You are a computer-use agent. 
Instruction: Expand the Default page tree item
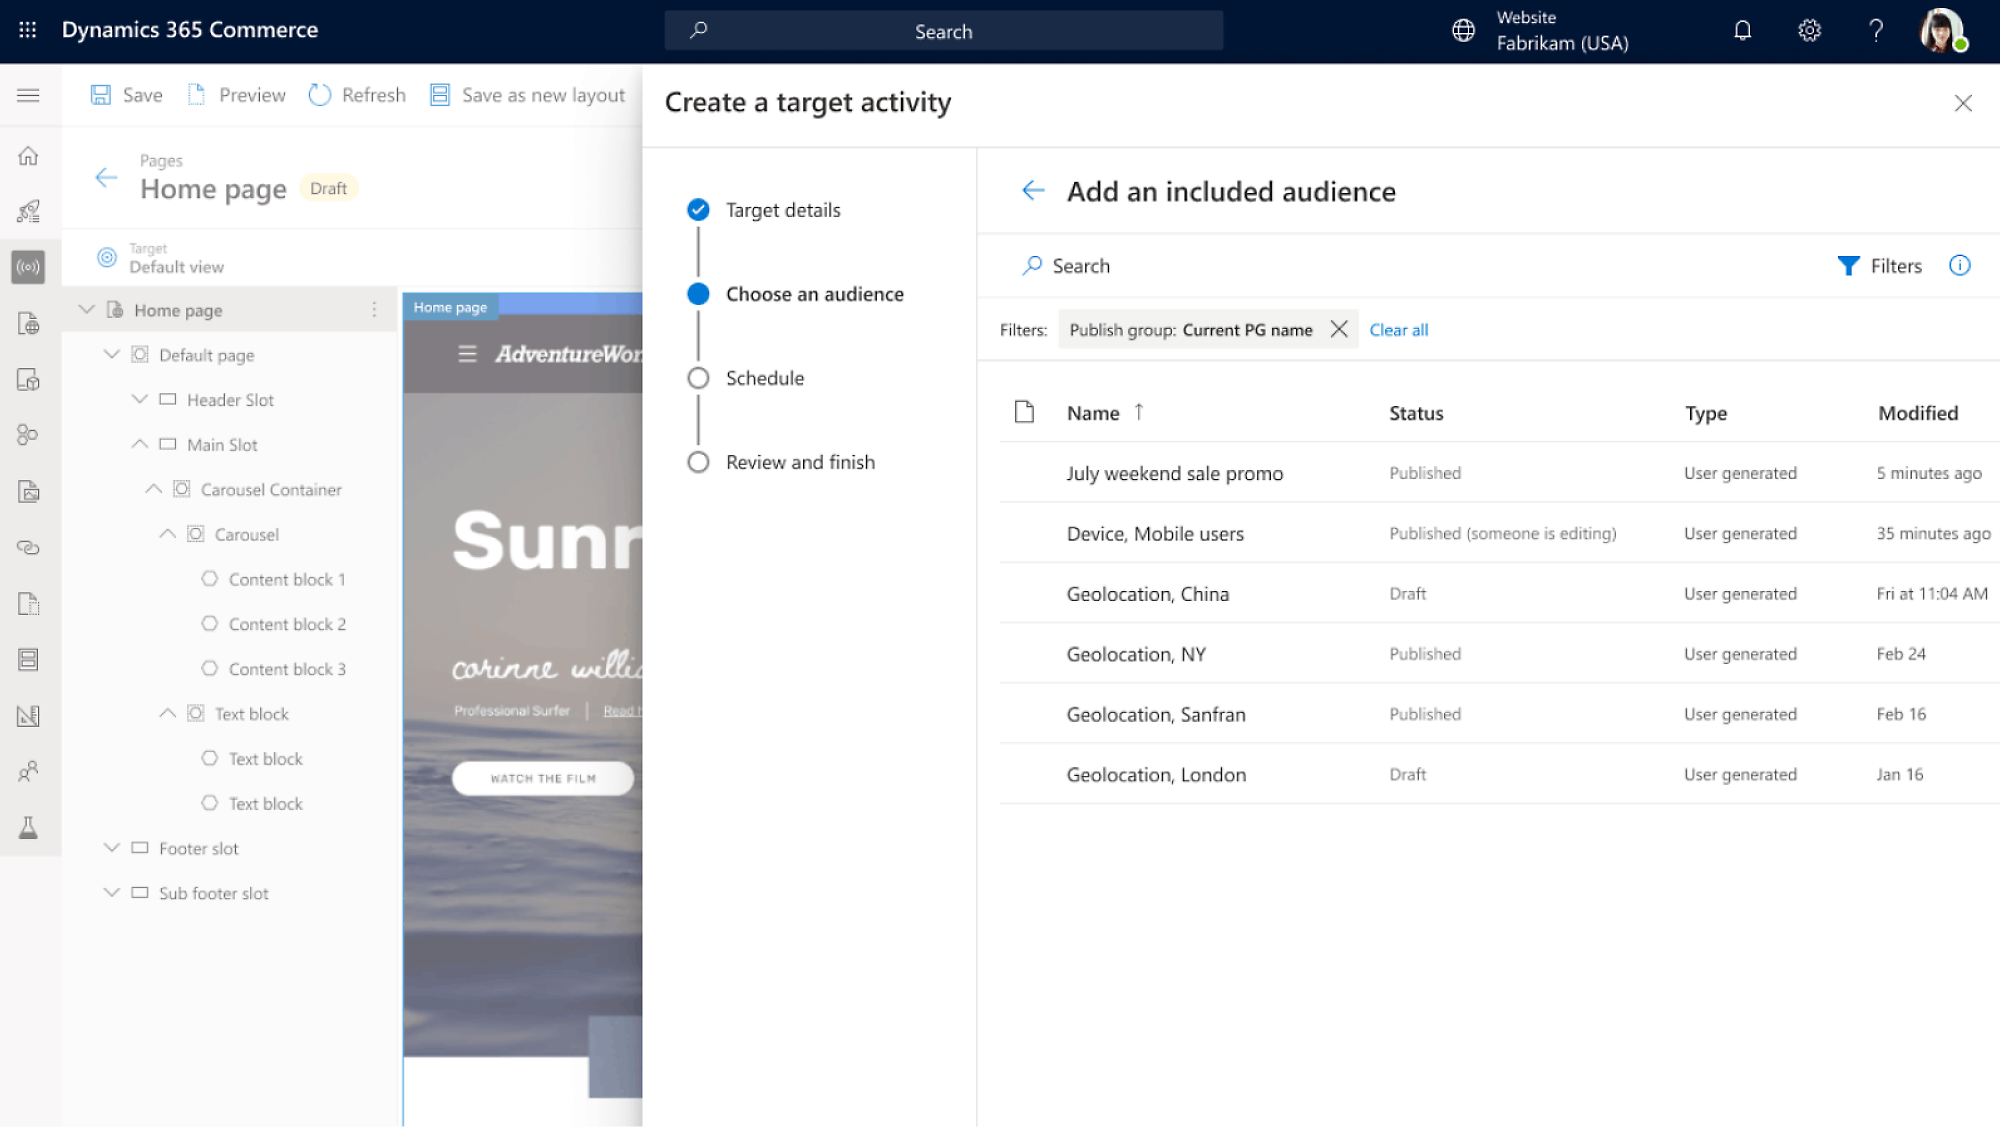tap(110, 355)
